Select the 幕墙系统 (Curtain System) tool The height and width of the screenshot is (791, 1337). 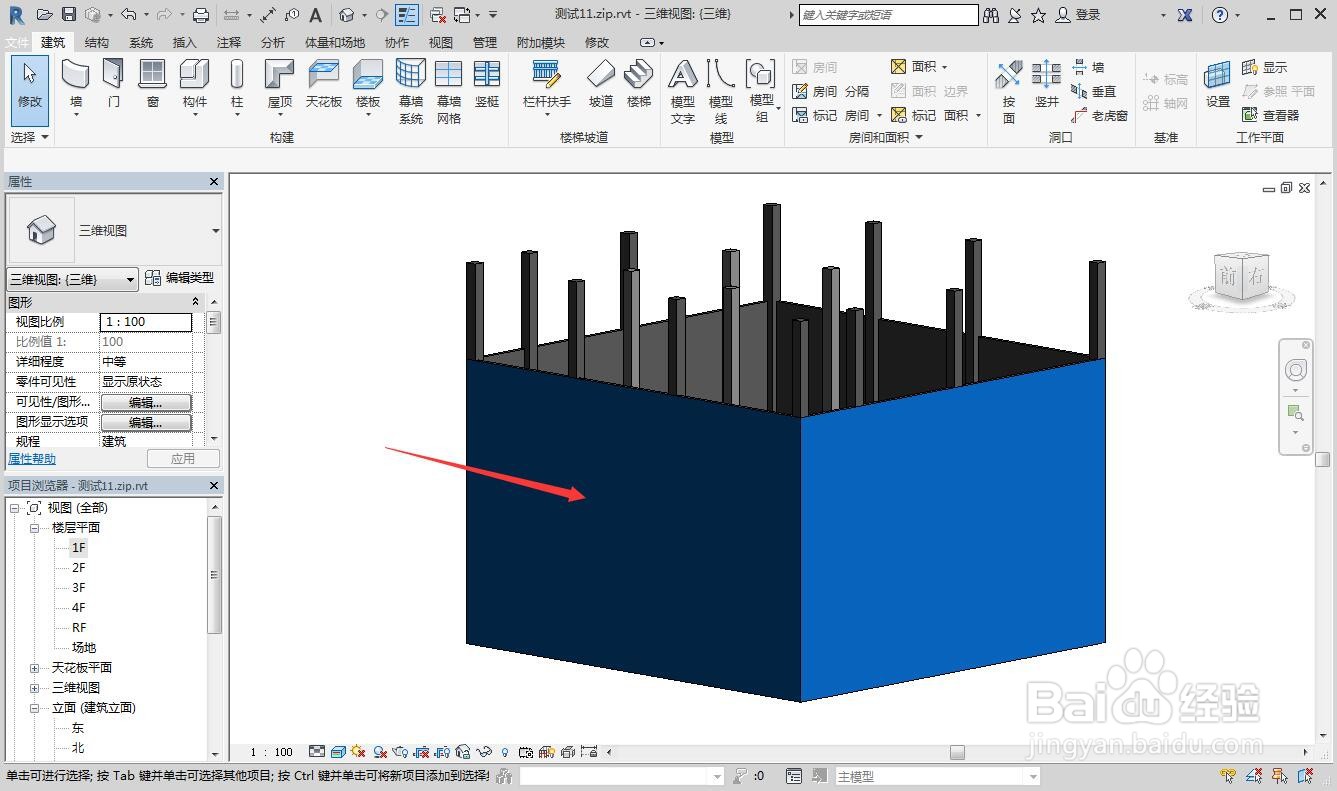[x=411, y=90]
